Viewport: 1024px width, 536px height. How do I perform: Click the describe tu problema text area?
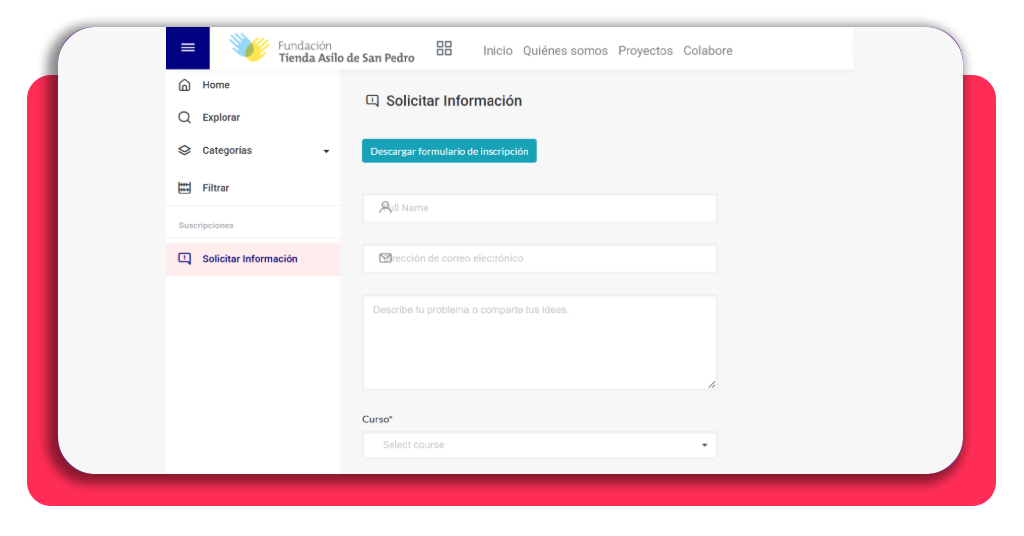pyautogui.click(x=540, y=342)
